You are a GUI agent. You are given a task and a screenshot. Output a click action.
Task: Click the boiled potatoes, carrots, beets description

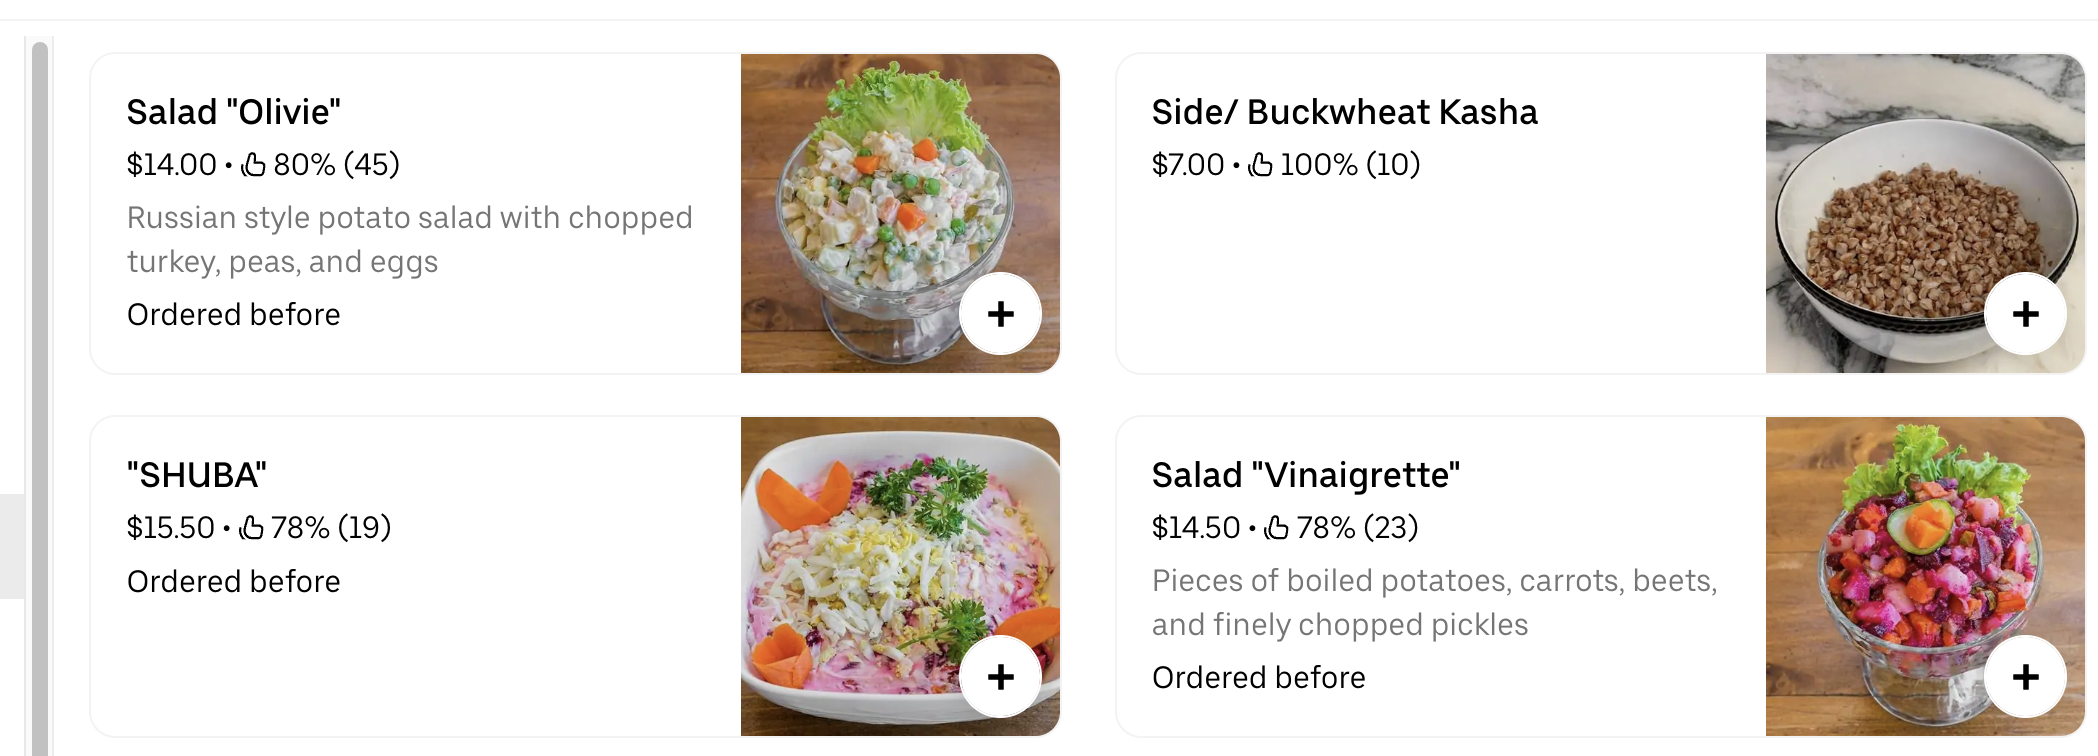coord(1434,602)
